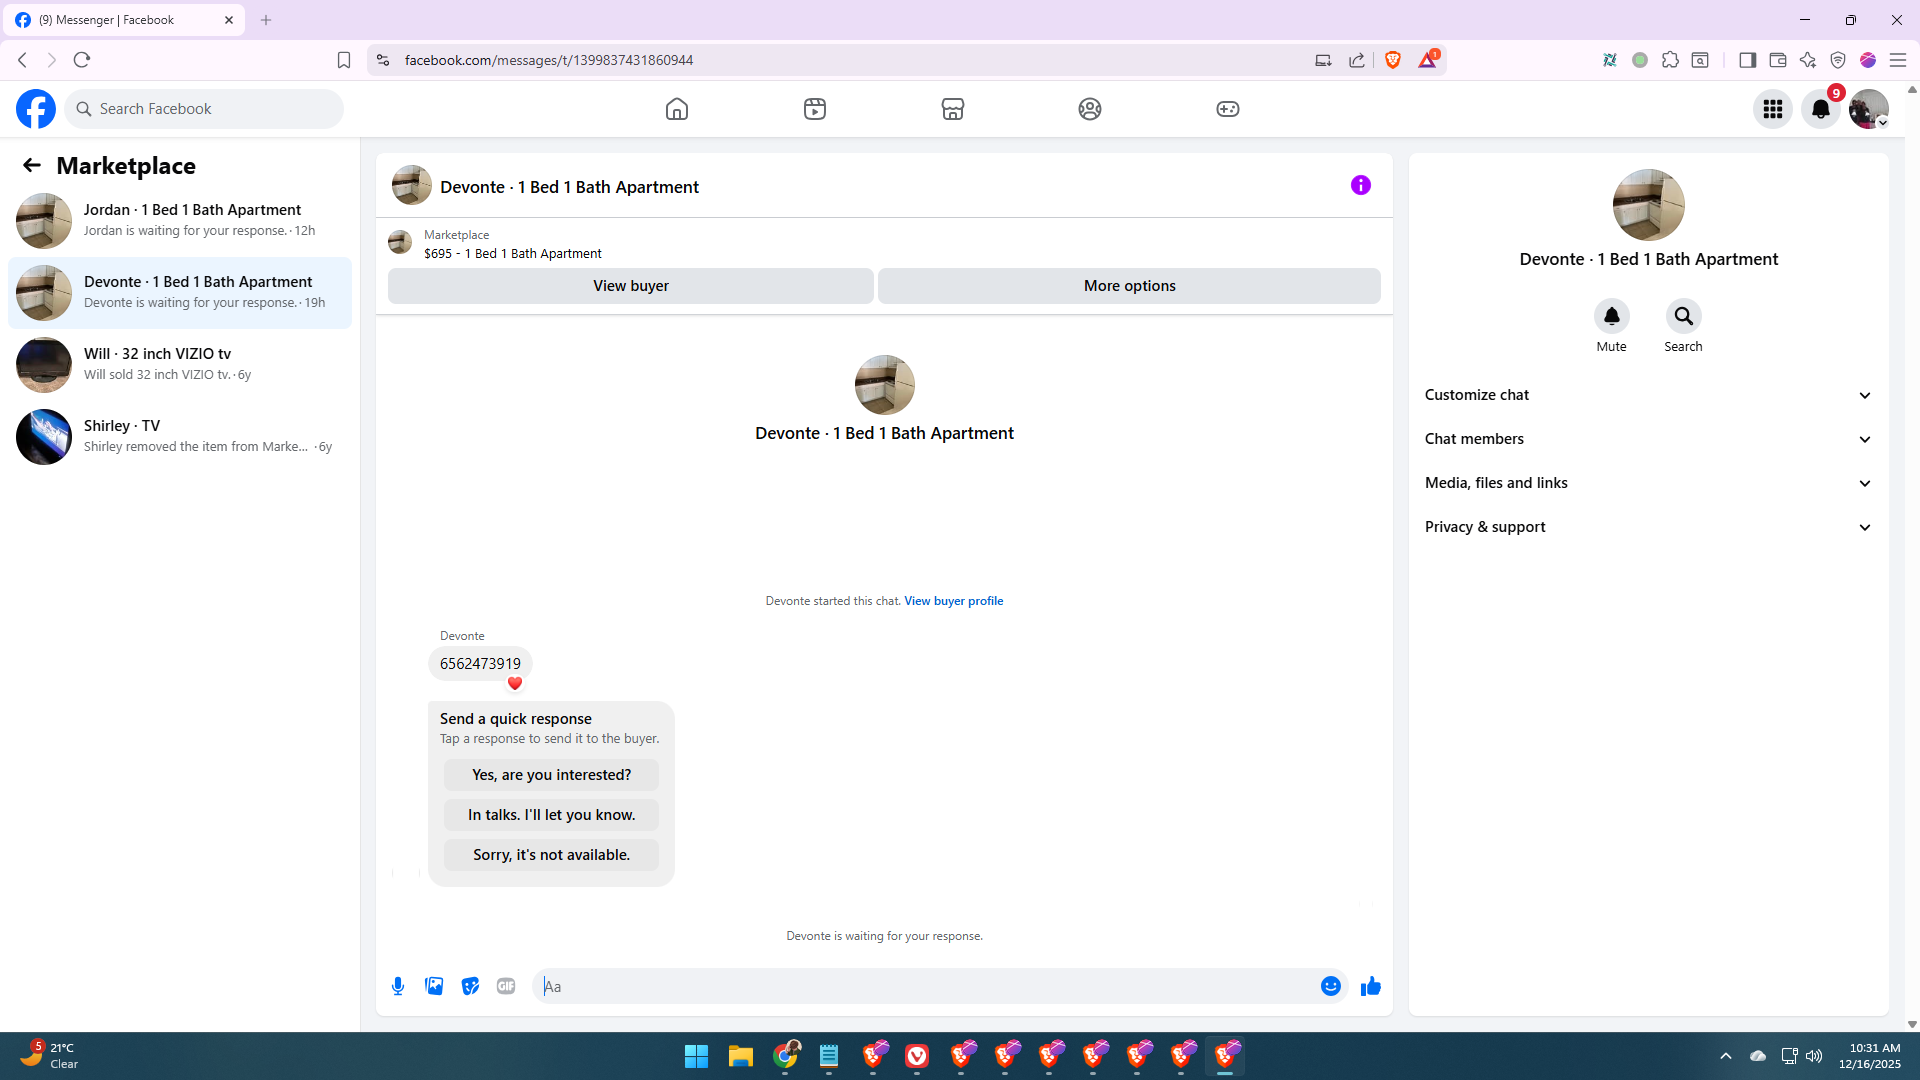Image resolution: width=1920 pixels, height=1080 pixels.
Task: Click the phone number message 6562473919
Action: click(480, 664)
